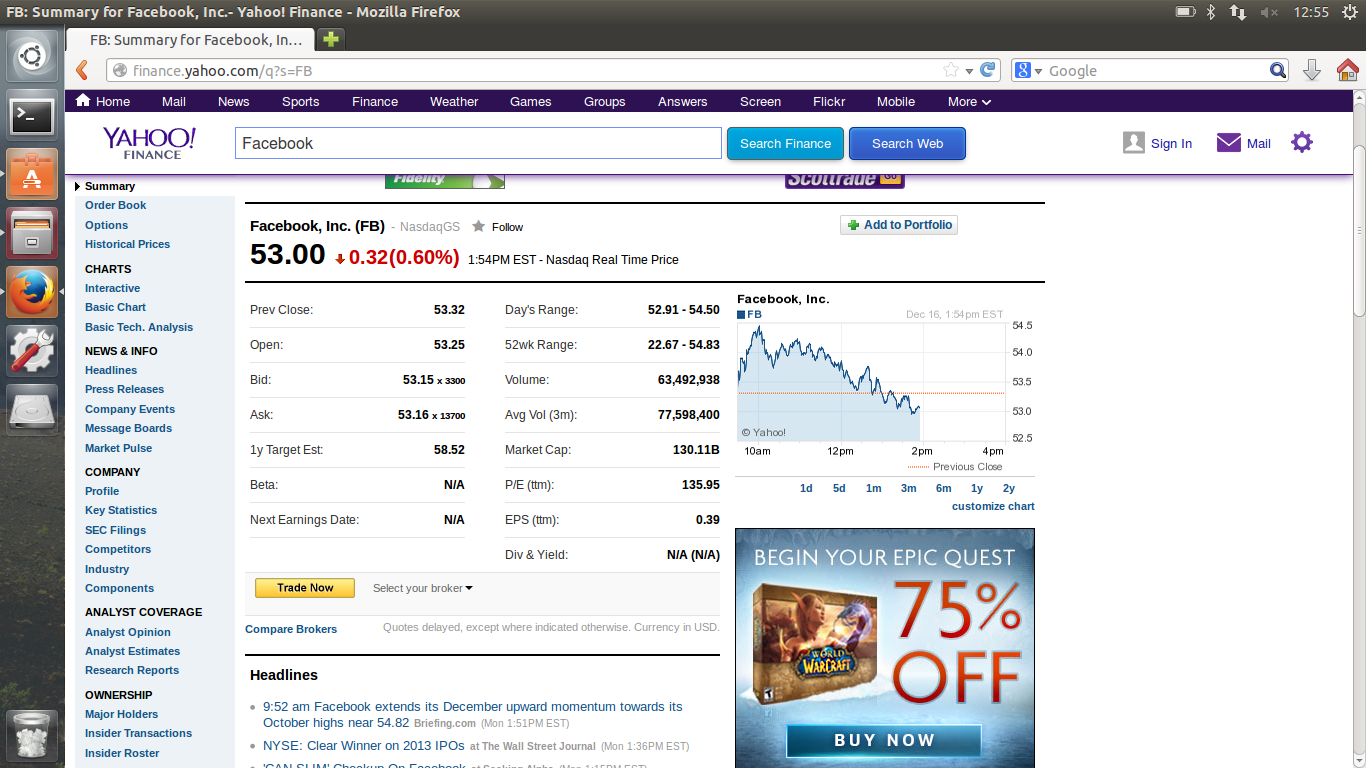The height and width of the screenshot is (768, 1366).
Task: Follow Facebook stock with the star icon
Action: tap(479, 226)
